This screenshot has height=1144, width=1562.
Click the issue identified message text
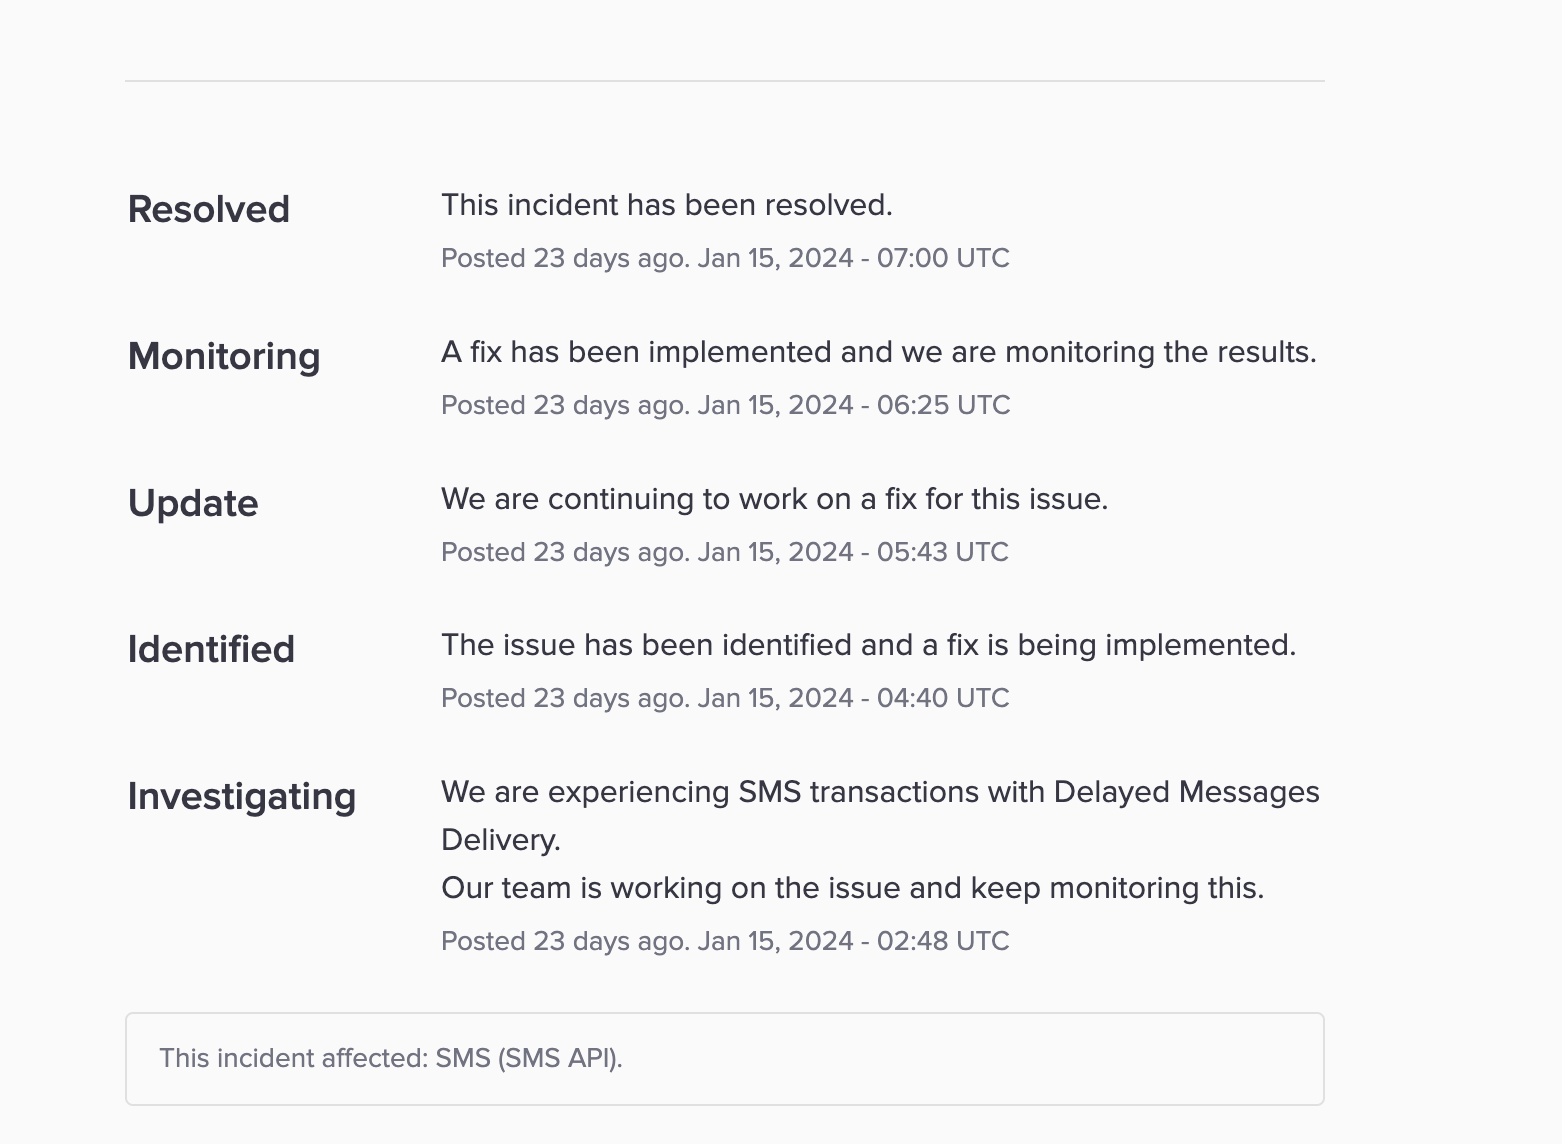tap(868, 645)
